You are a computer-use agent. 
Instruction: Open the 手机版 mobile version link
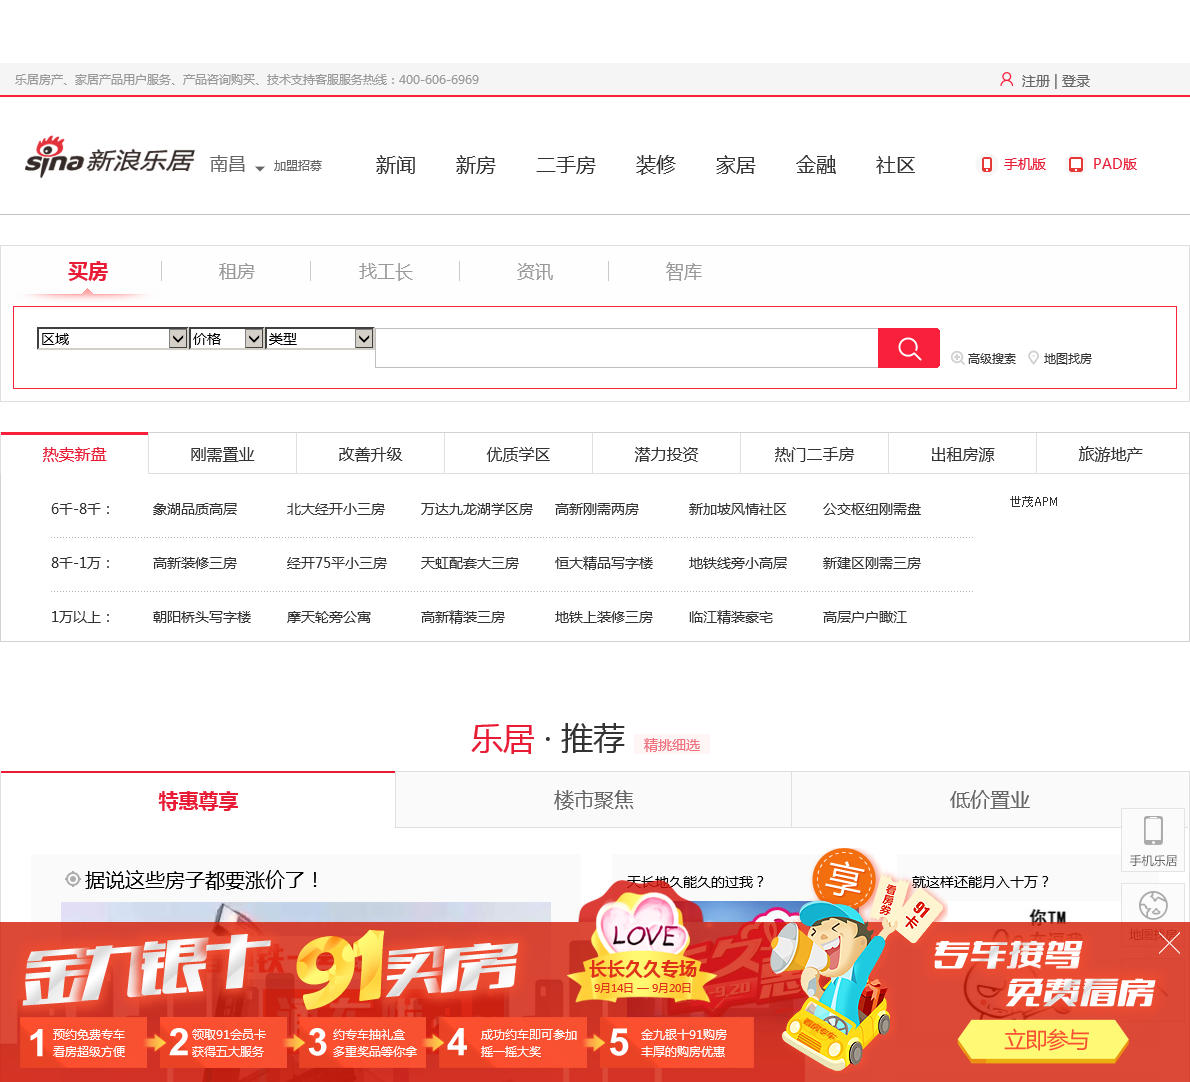(1014, 164)
